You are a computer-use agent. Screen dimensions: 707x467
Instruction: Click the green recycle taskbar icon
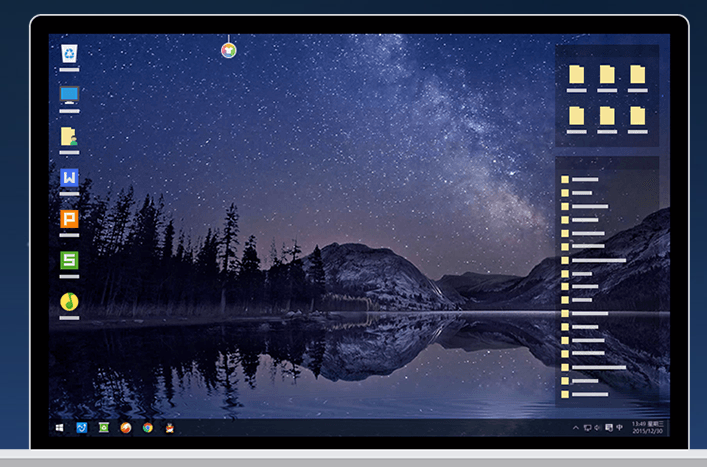point(104,427)
